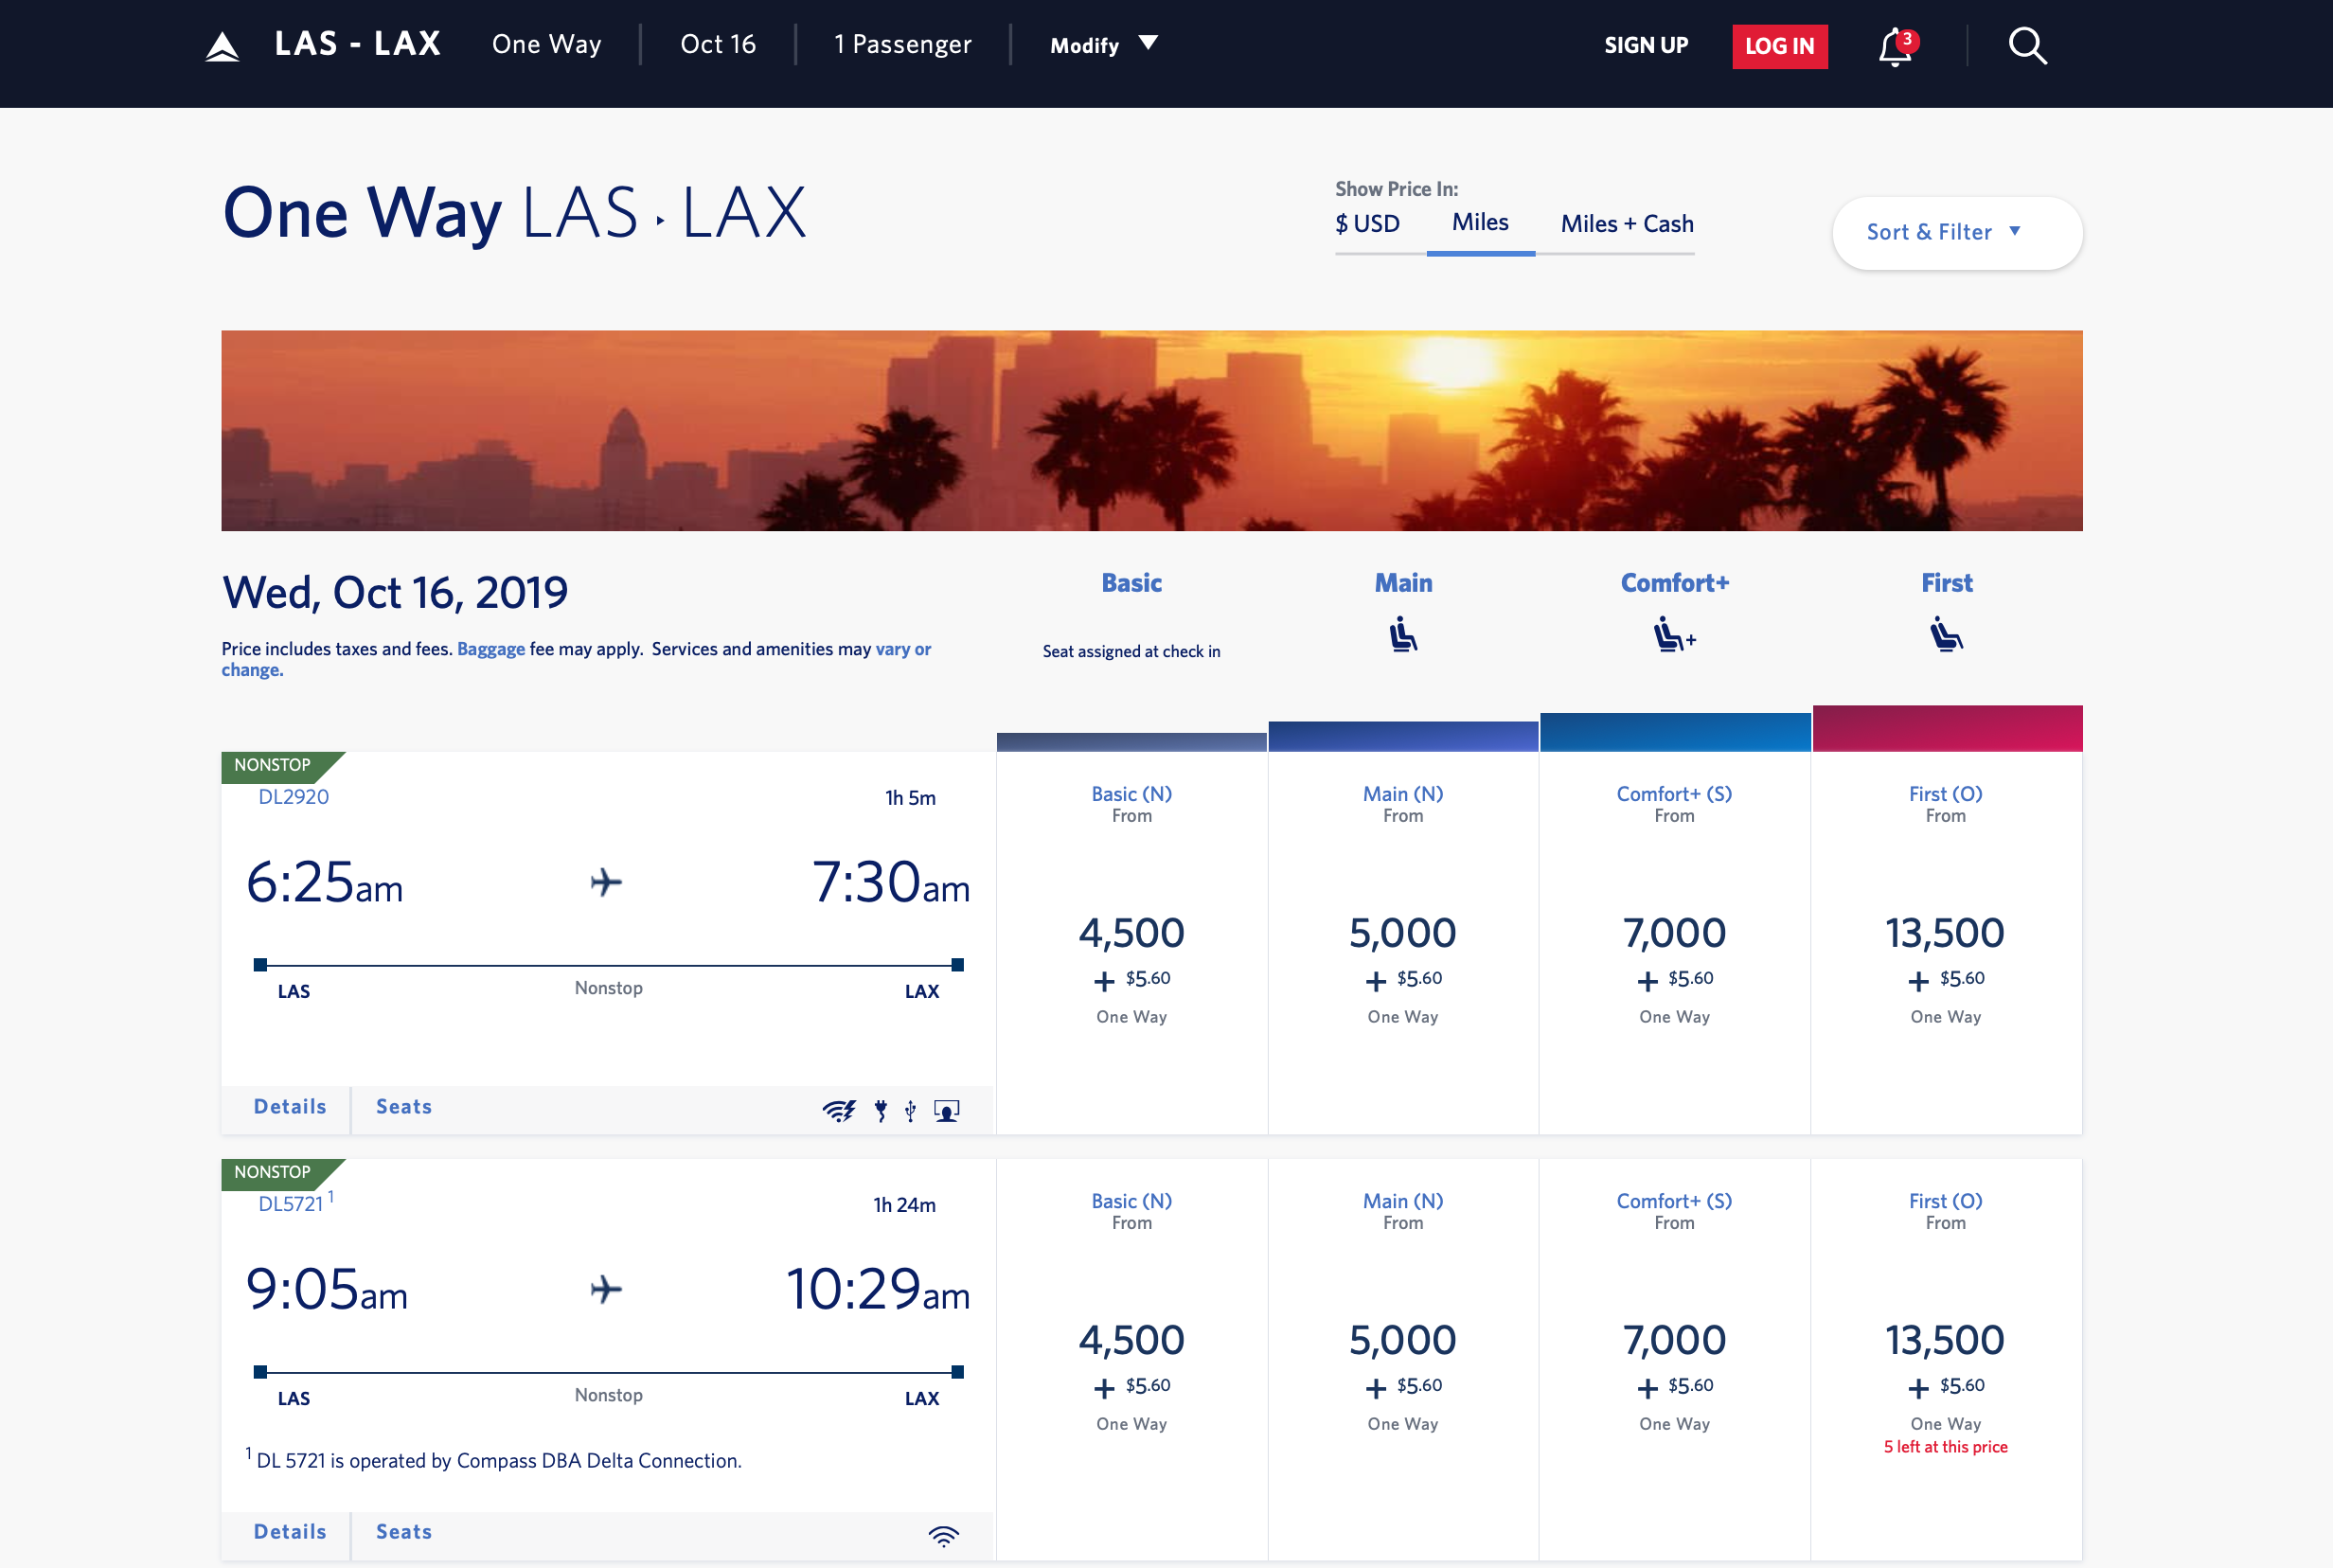2333x1568 pixels.
Task: Show prices in Miles
Action: pyautogui.click(x=1480, y=223)
